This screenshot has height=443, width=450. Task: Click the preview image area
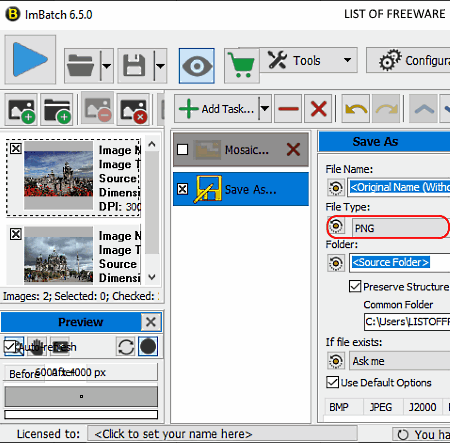(x=81, y=396)
